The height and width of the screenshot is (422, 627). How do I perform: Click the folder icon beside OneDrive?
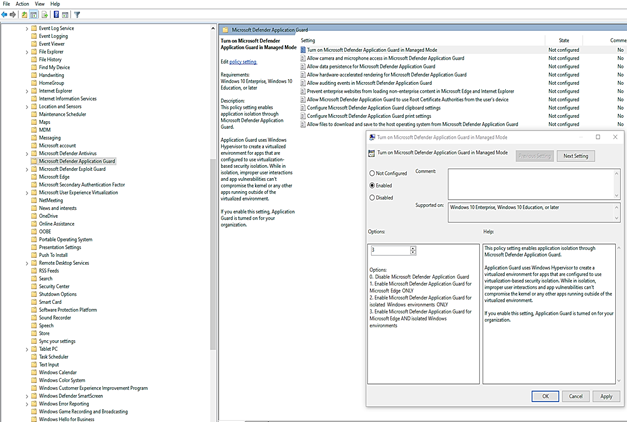(x=34, y=216)
